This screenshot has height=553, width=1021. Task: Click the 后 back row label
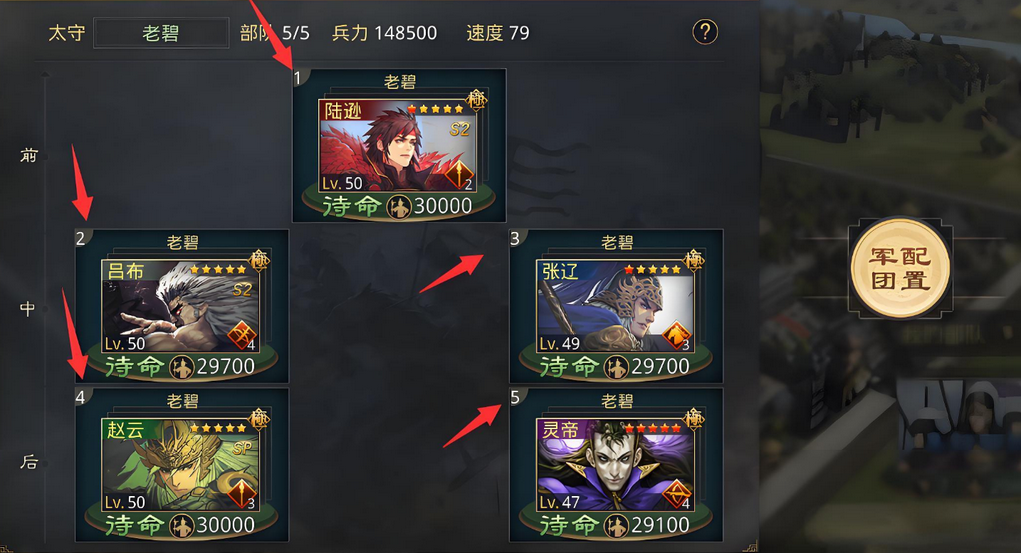(29, 462)
